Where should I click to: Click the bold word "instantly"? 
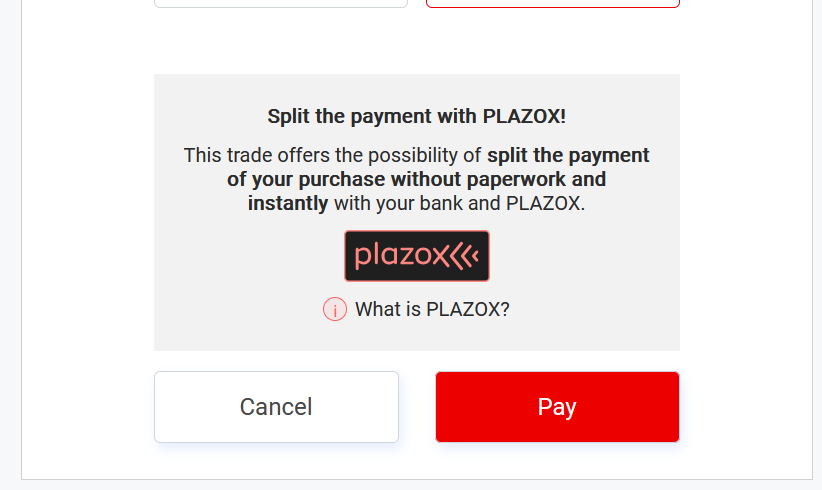288,203
